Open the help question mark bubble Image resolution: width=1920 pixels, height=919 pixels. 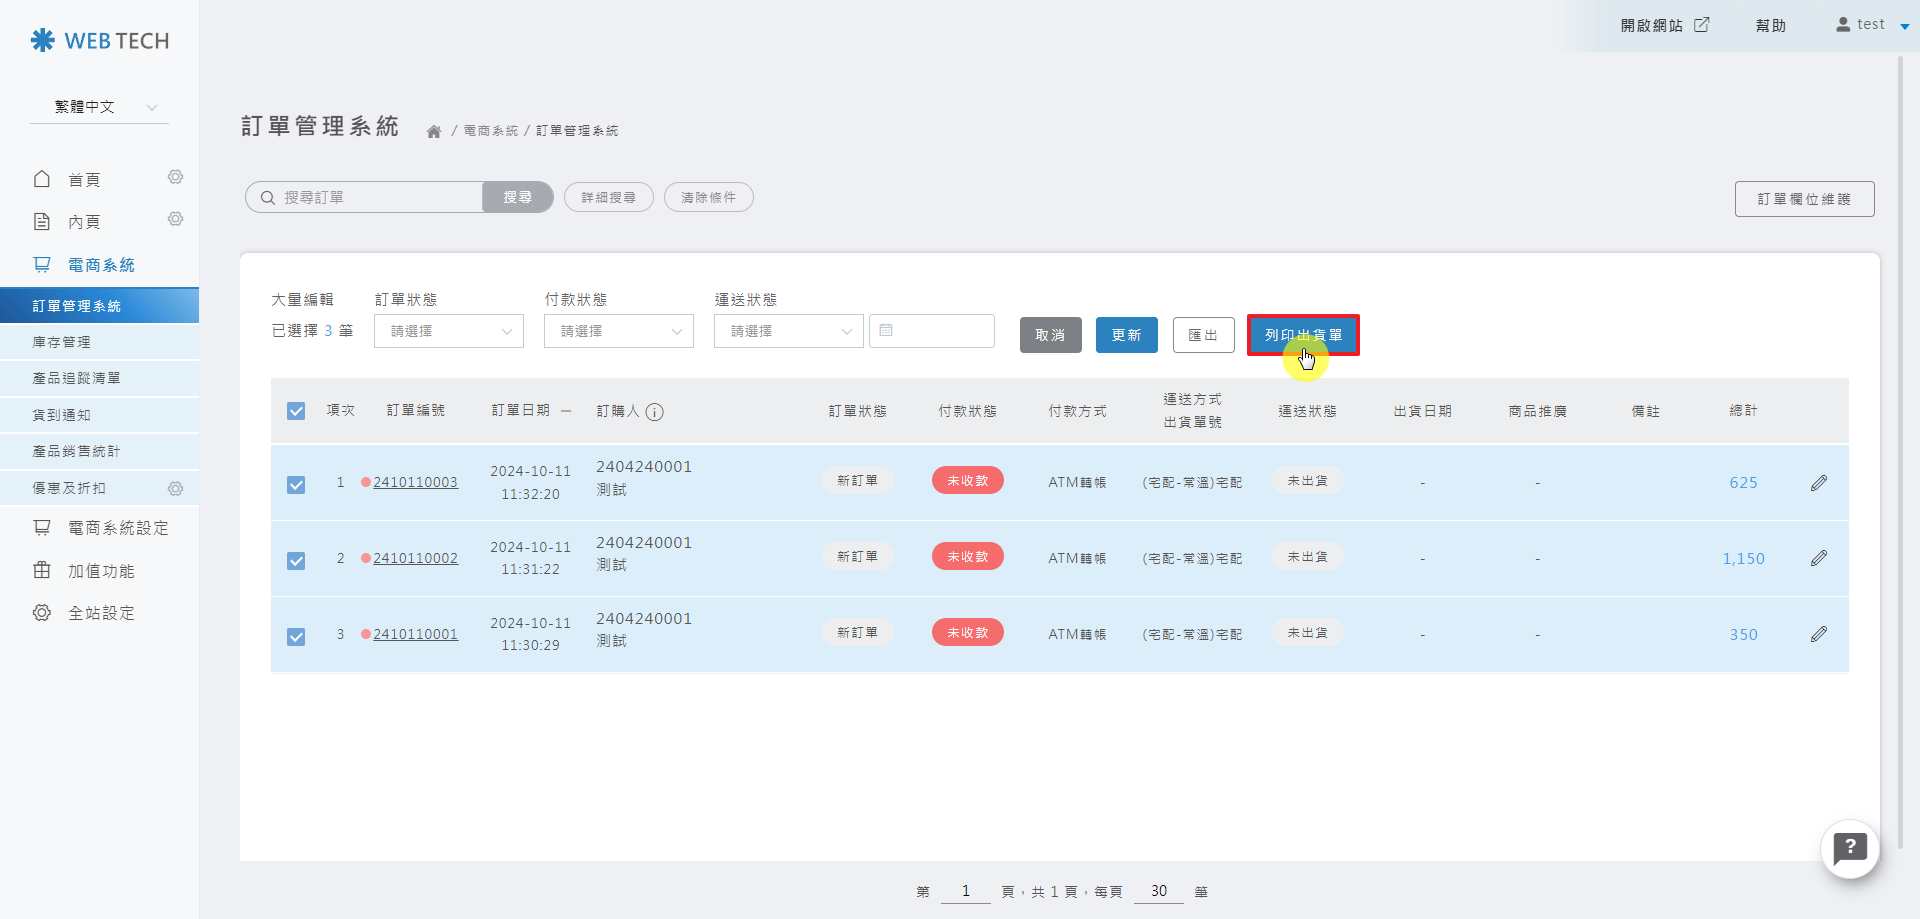(1850, 849)
